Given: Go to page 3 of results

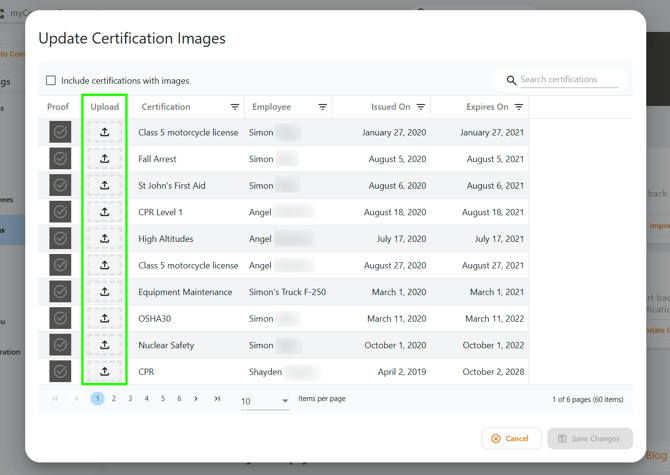Looking at the screenshot, I should point(130,399).
